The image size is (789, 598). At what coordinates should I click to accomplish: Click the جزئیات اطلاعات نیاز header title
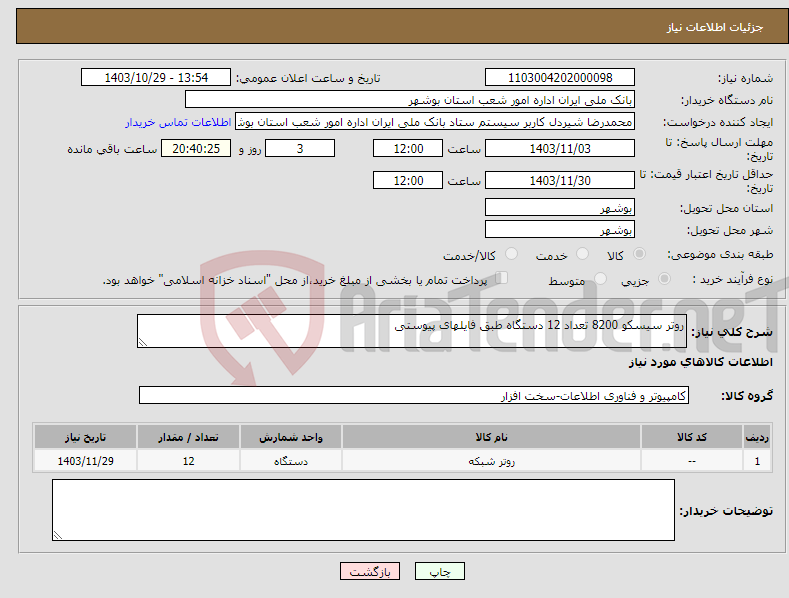(715, 27)
